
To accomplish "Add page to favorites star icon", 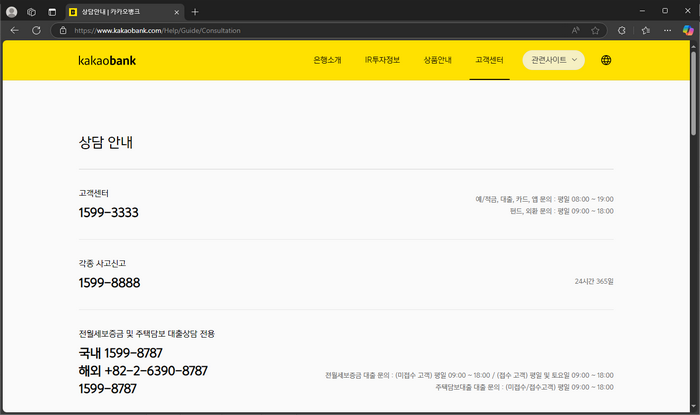I will [595, 30].
